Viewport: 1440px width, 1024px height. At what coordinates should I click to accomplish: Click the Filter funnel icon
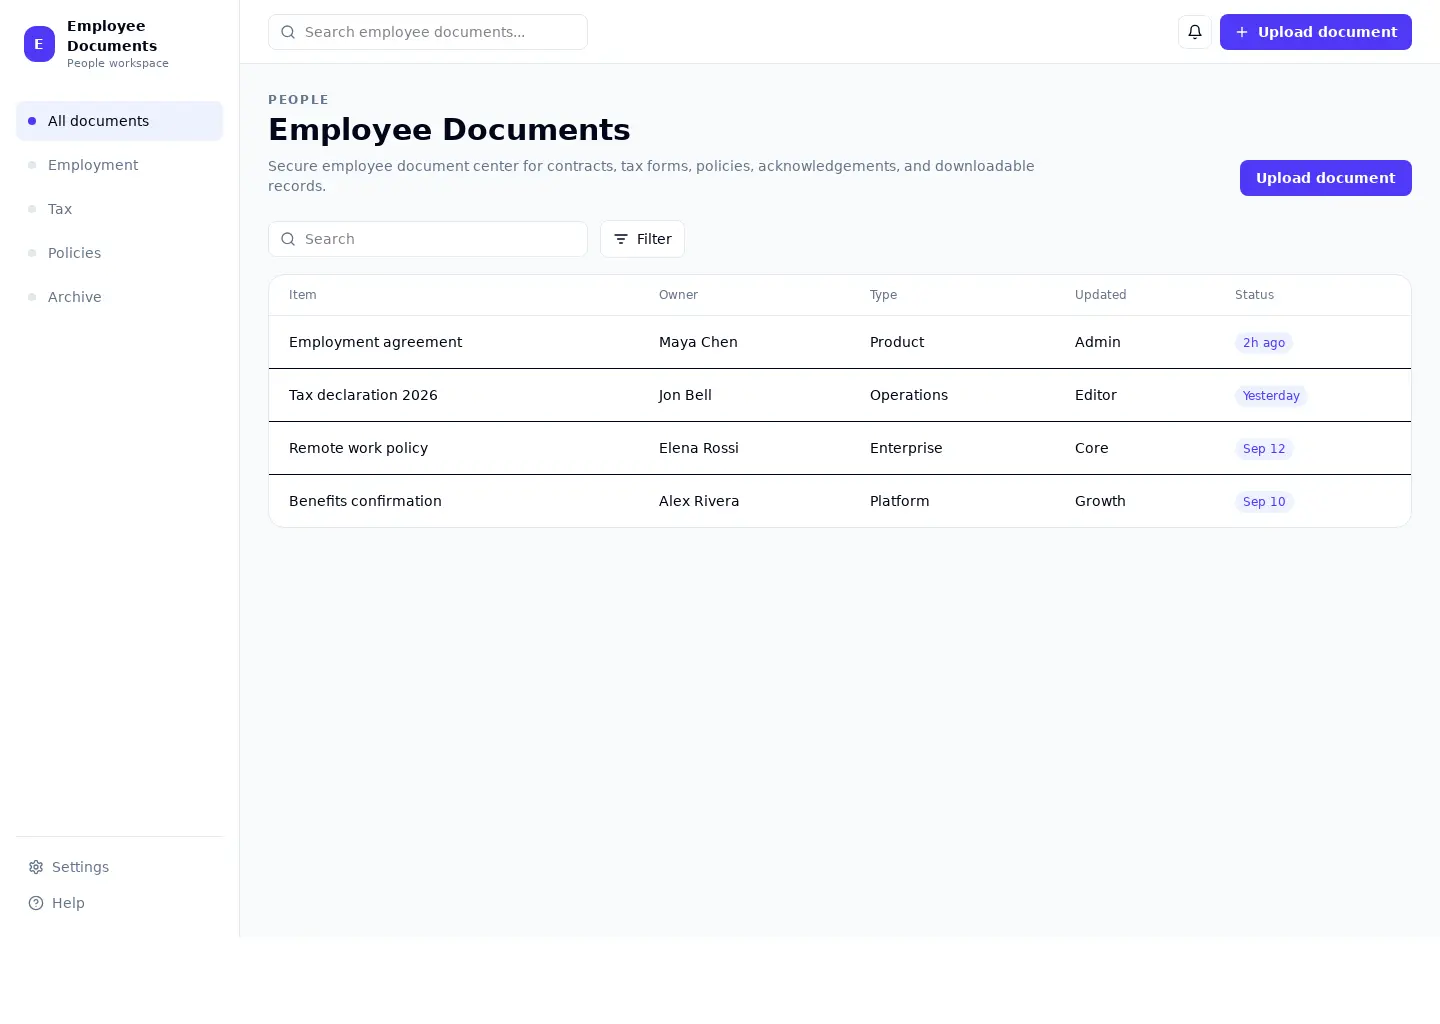(x=621, y=239)
